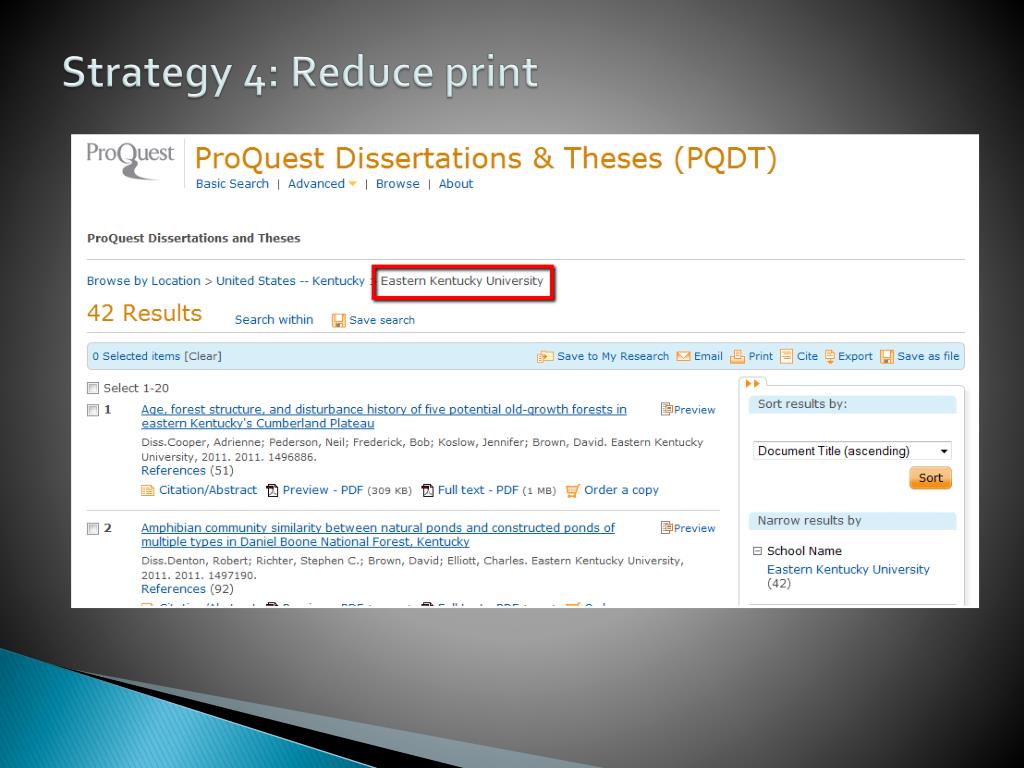Click Full text - PDF icon for result 1
The height and width of the screenshot is (768, 1024).
428,490
